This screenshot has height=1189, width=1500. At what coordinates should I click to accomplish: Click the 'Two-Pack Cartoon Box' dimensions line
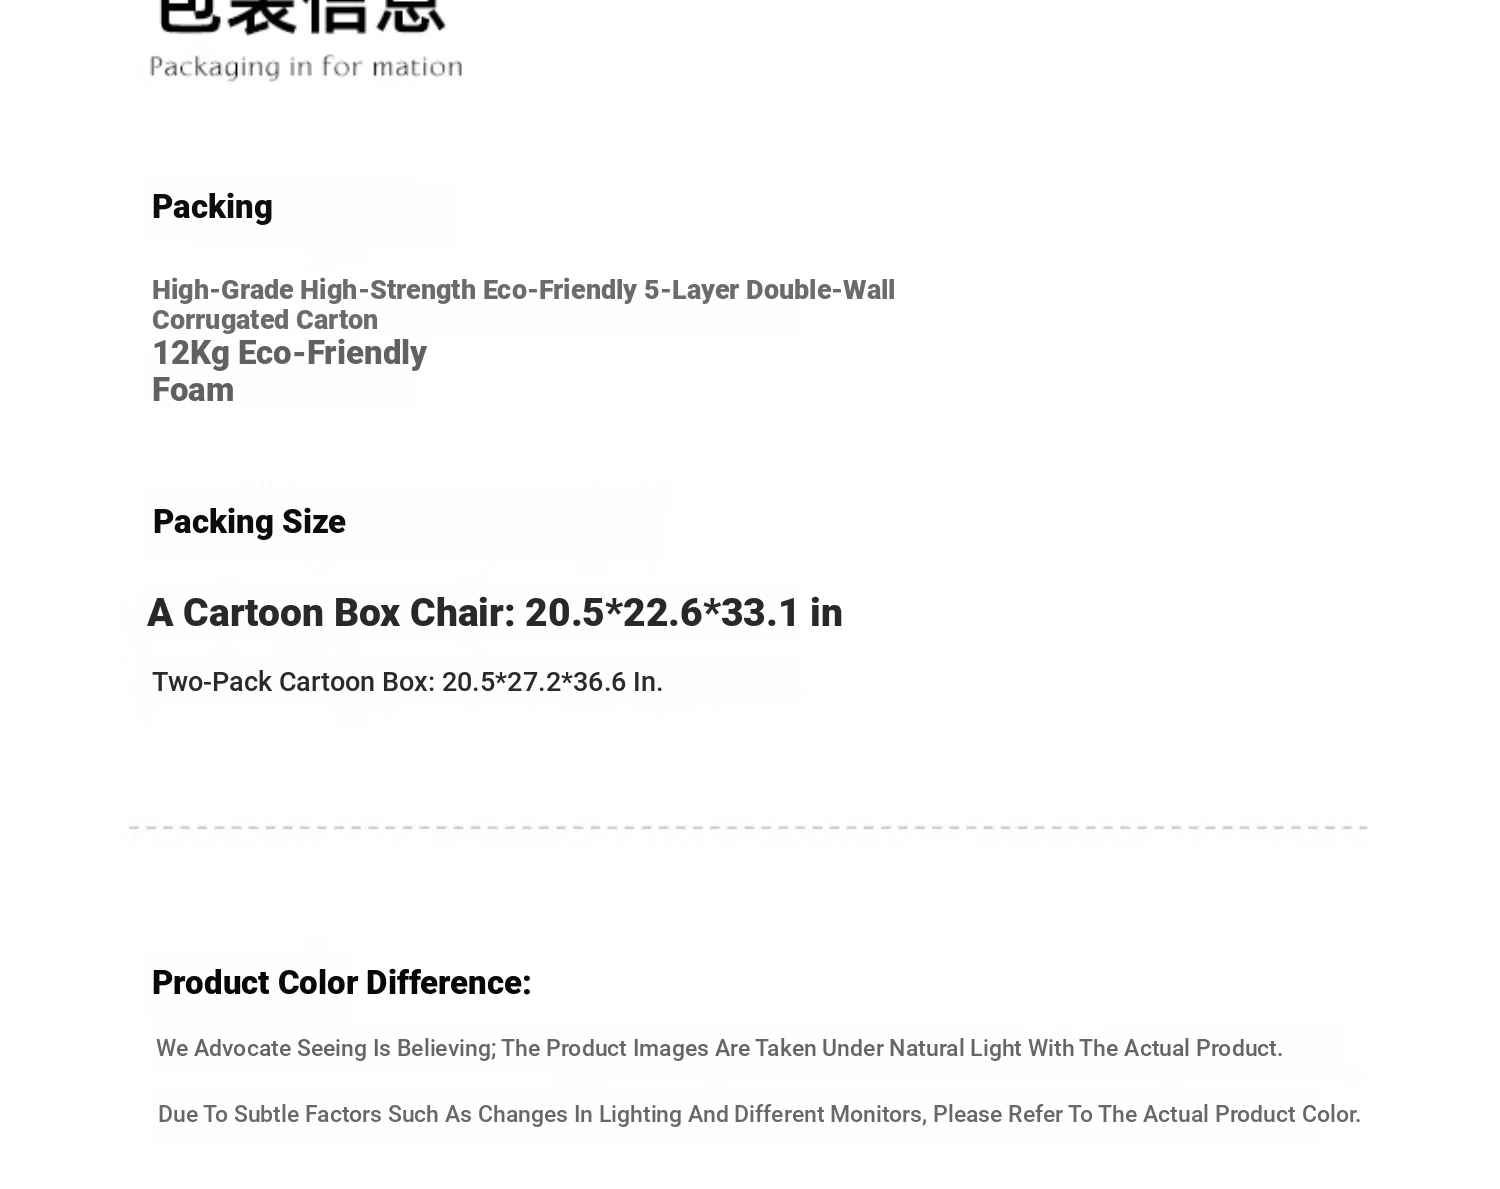point(407,681)
